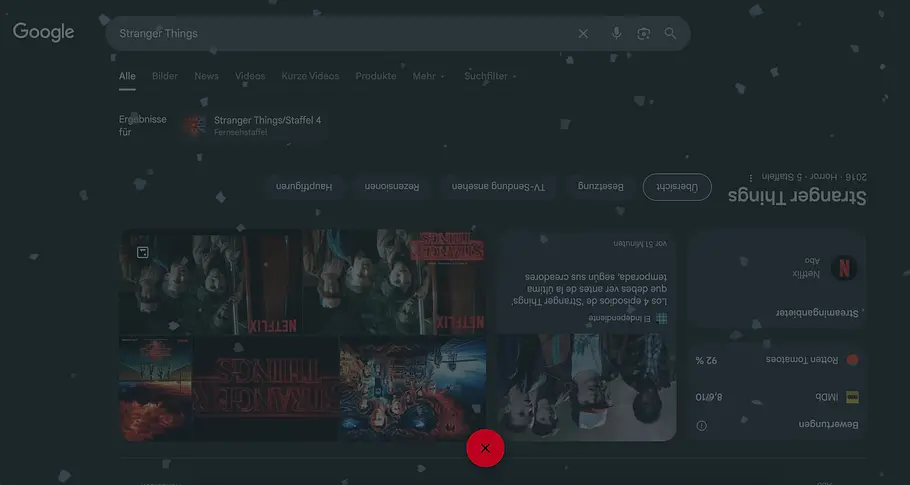910x485 pixels.
Task: Click the IMDb yellow icon
Action: click(x=853, y=397)
